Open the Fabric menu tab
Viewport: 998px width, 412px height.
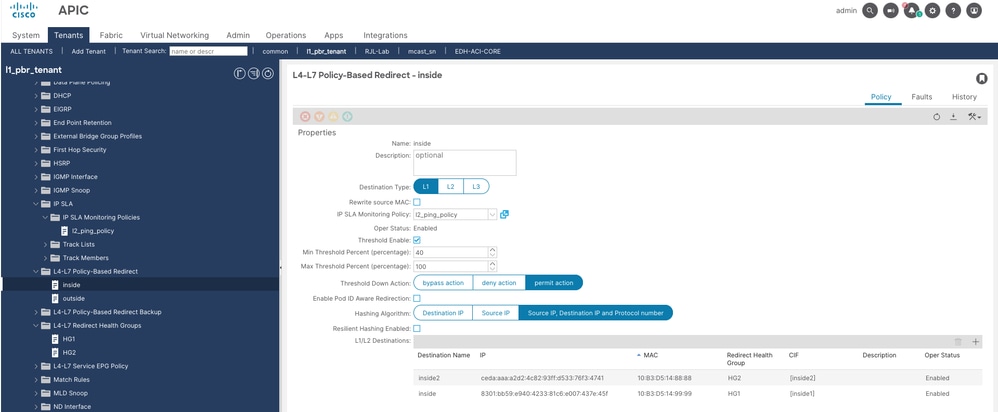click(111, 35)
